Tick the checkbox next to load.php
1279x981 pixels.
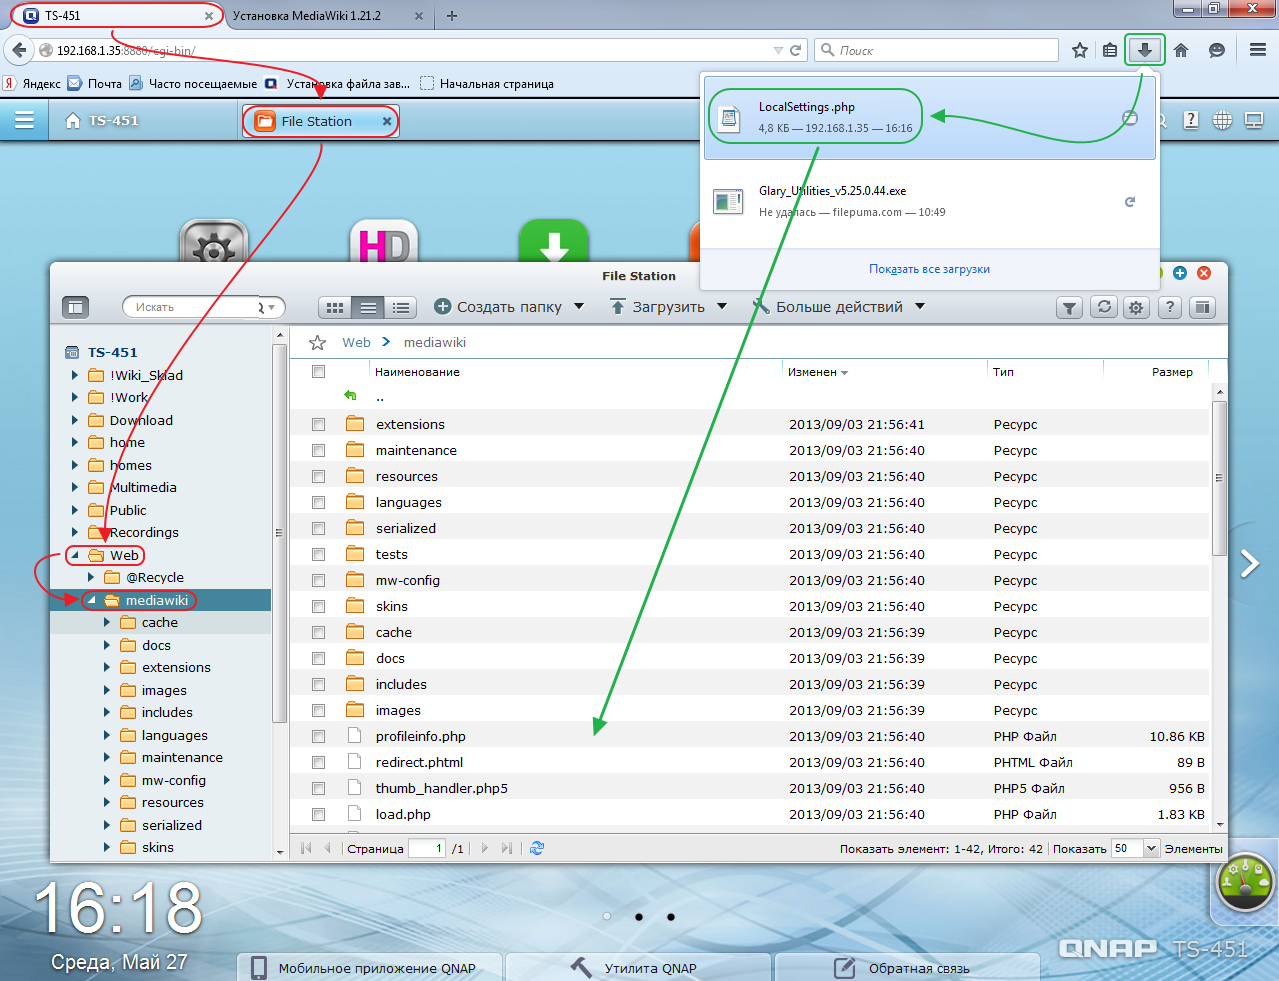319,815
